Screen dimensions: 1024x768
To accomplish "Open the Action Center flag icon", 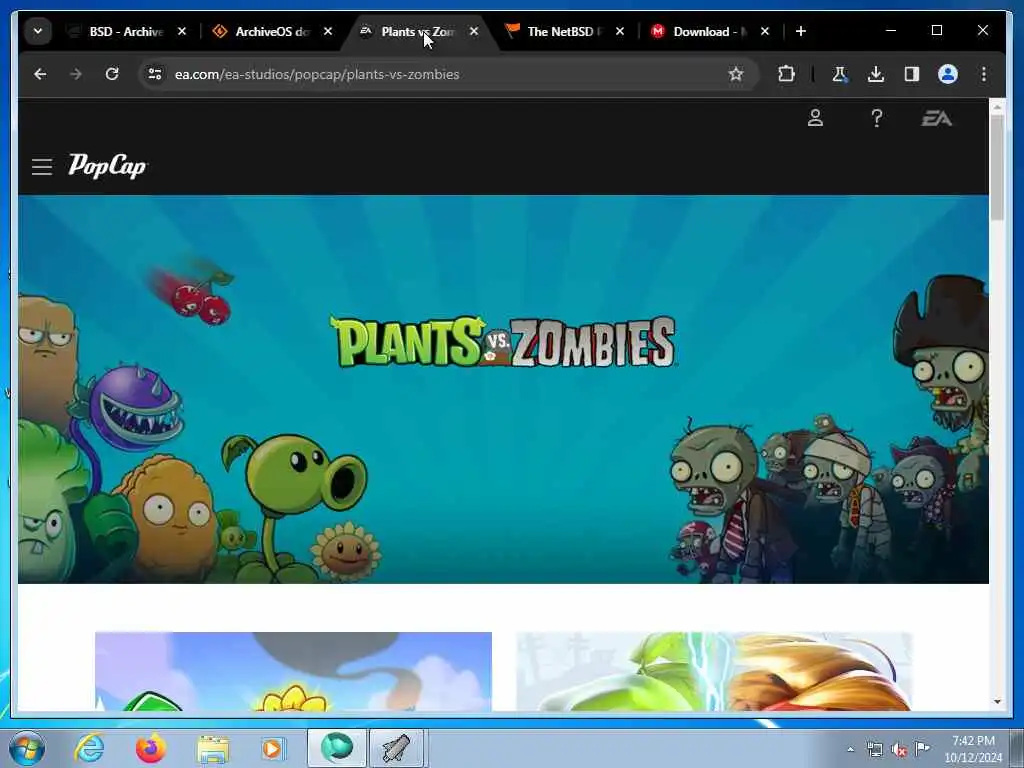I will 922,749.
